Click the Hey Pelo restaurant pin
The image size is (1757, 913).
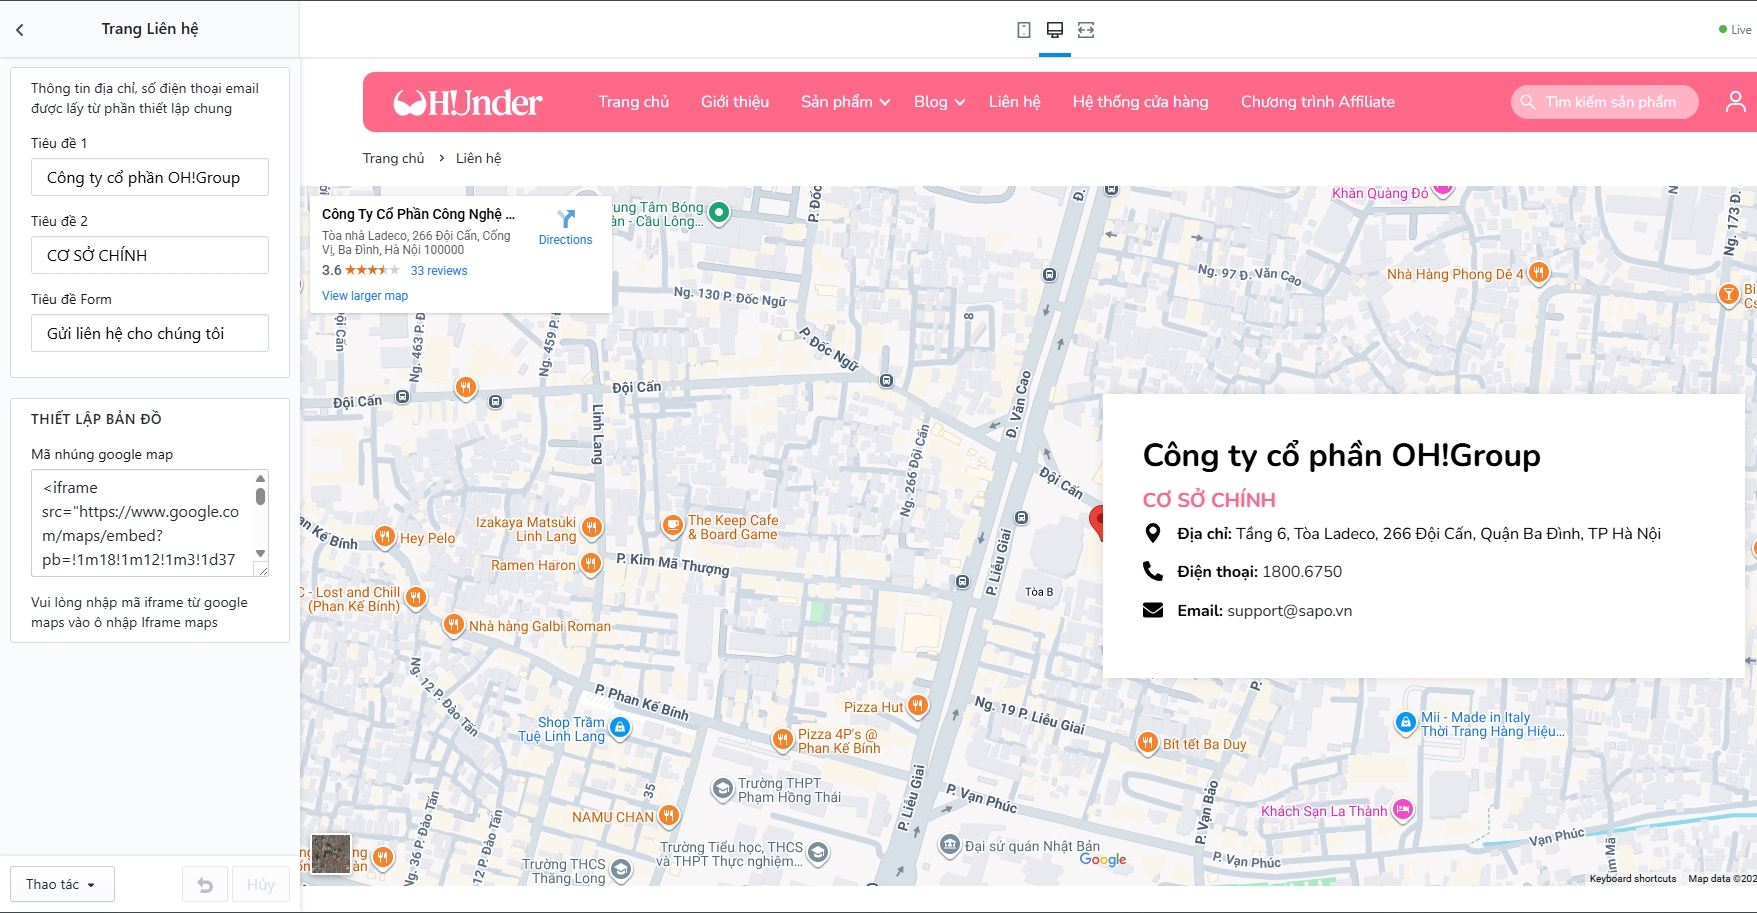pos(385,536)
